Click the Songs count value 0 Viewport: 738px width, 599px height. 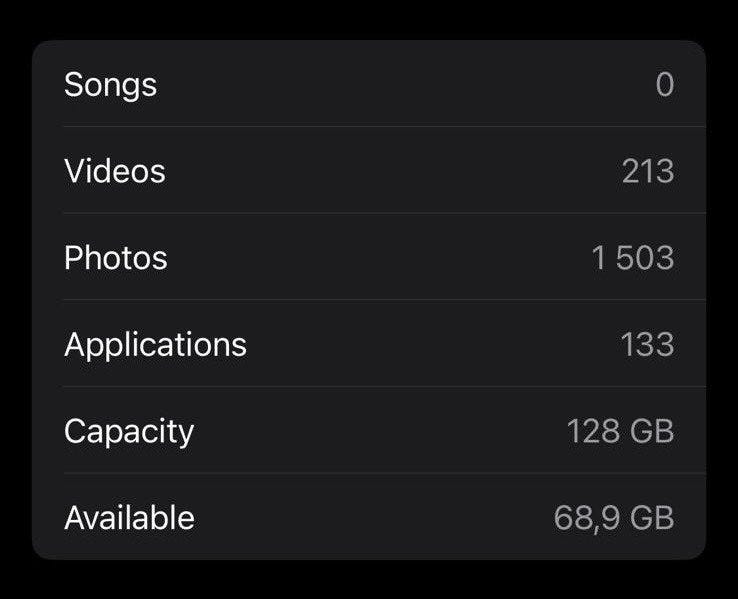click(x=664, y=85)
